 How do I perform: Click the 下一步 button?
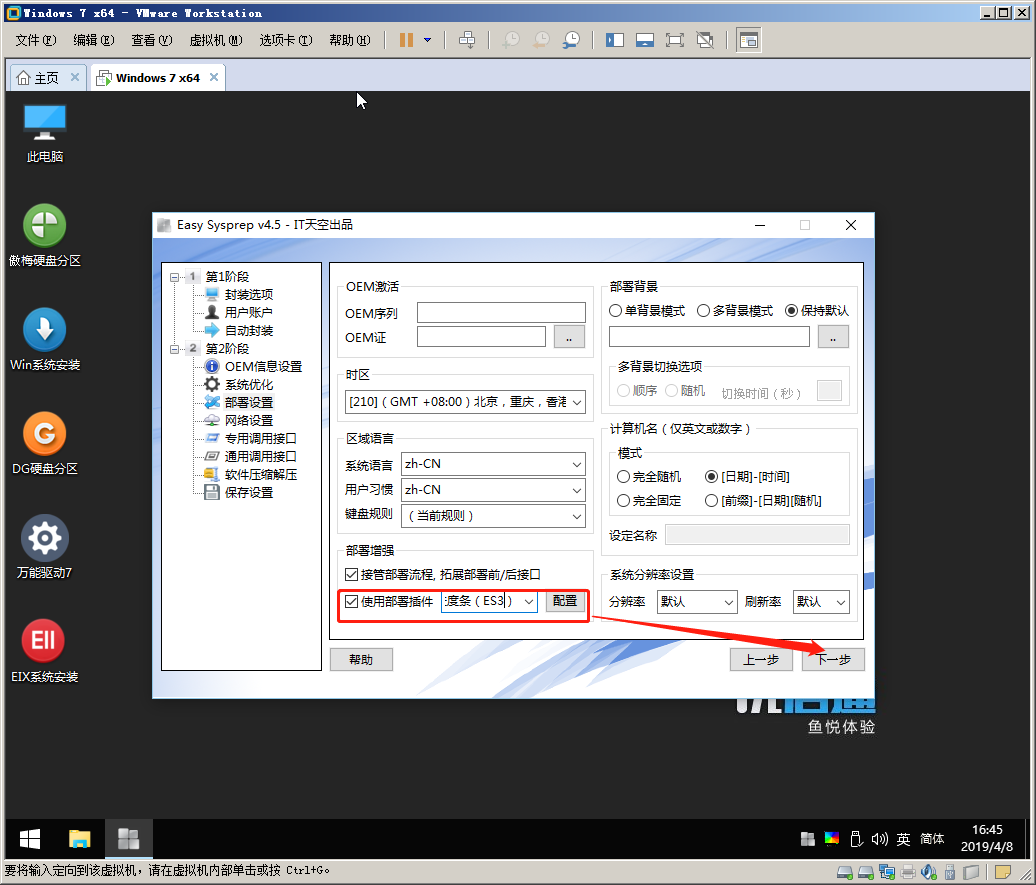click(x=833, y=660)
